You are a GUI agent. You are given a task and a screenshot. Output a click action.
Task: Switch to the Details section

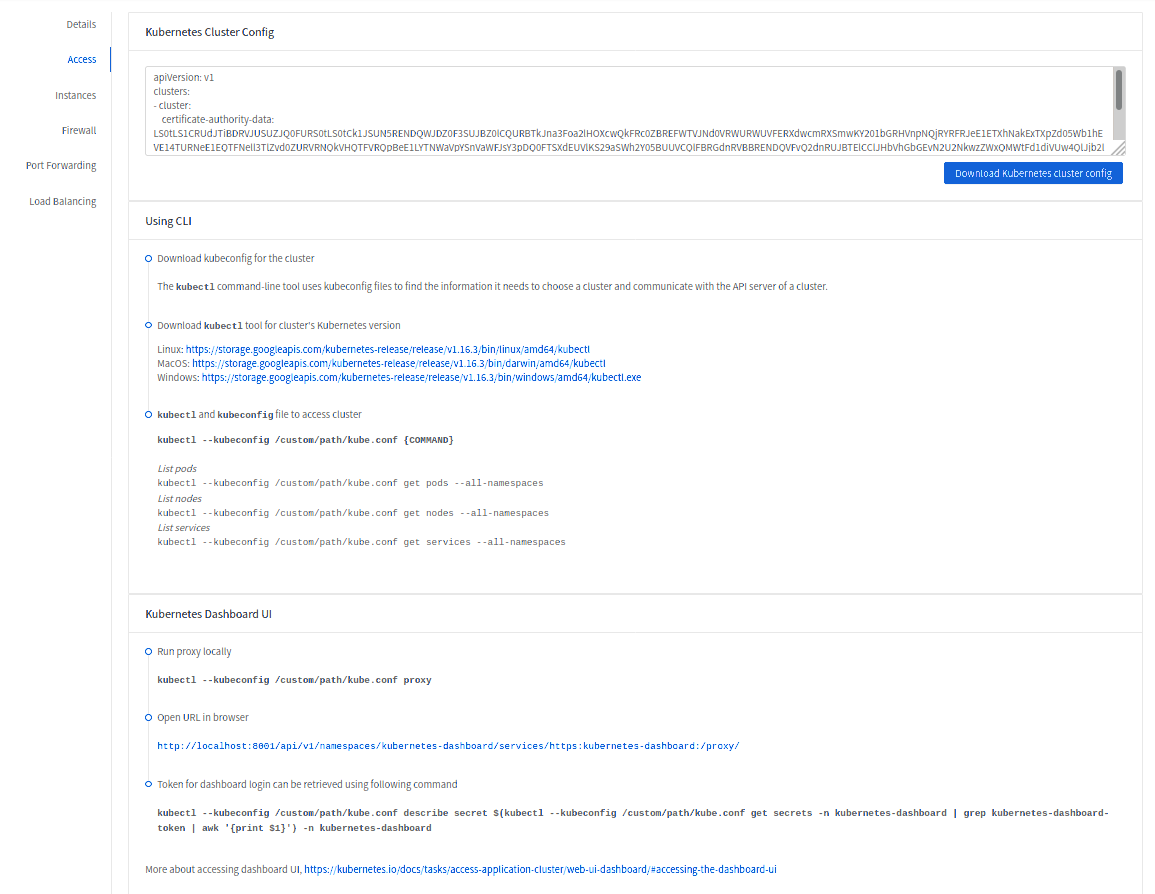click(81, 24)
